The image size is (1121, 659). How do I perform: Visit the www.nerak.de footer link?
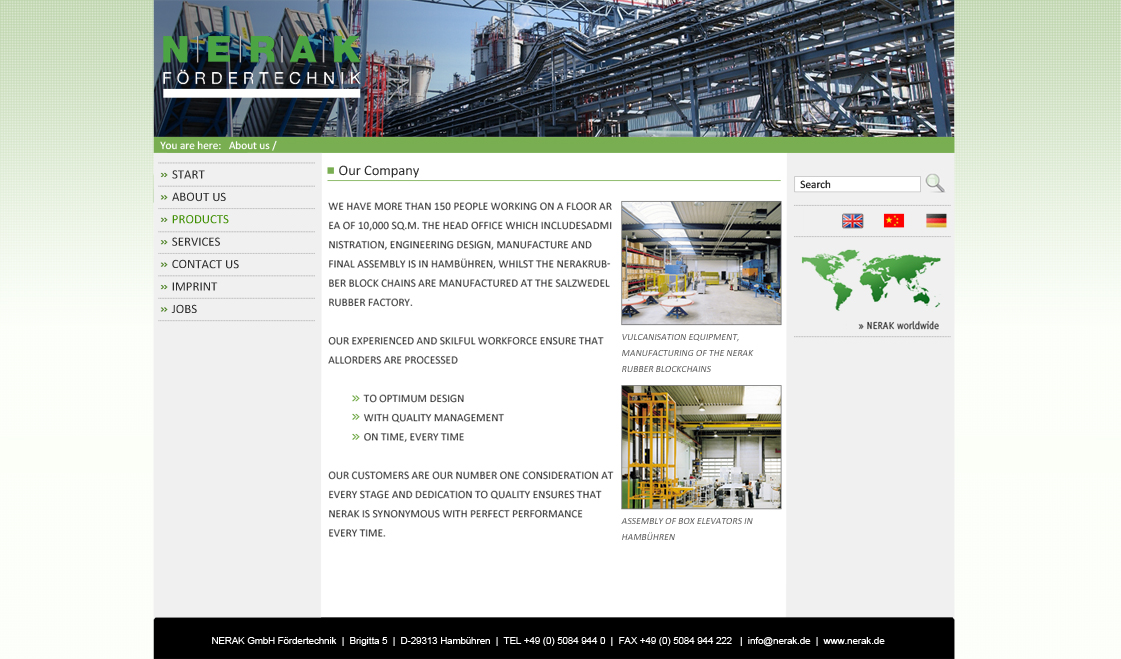point(854,641)
